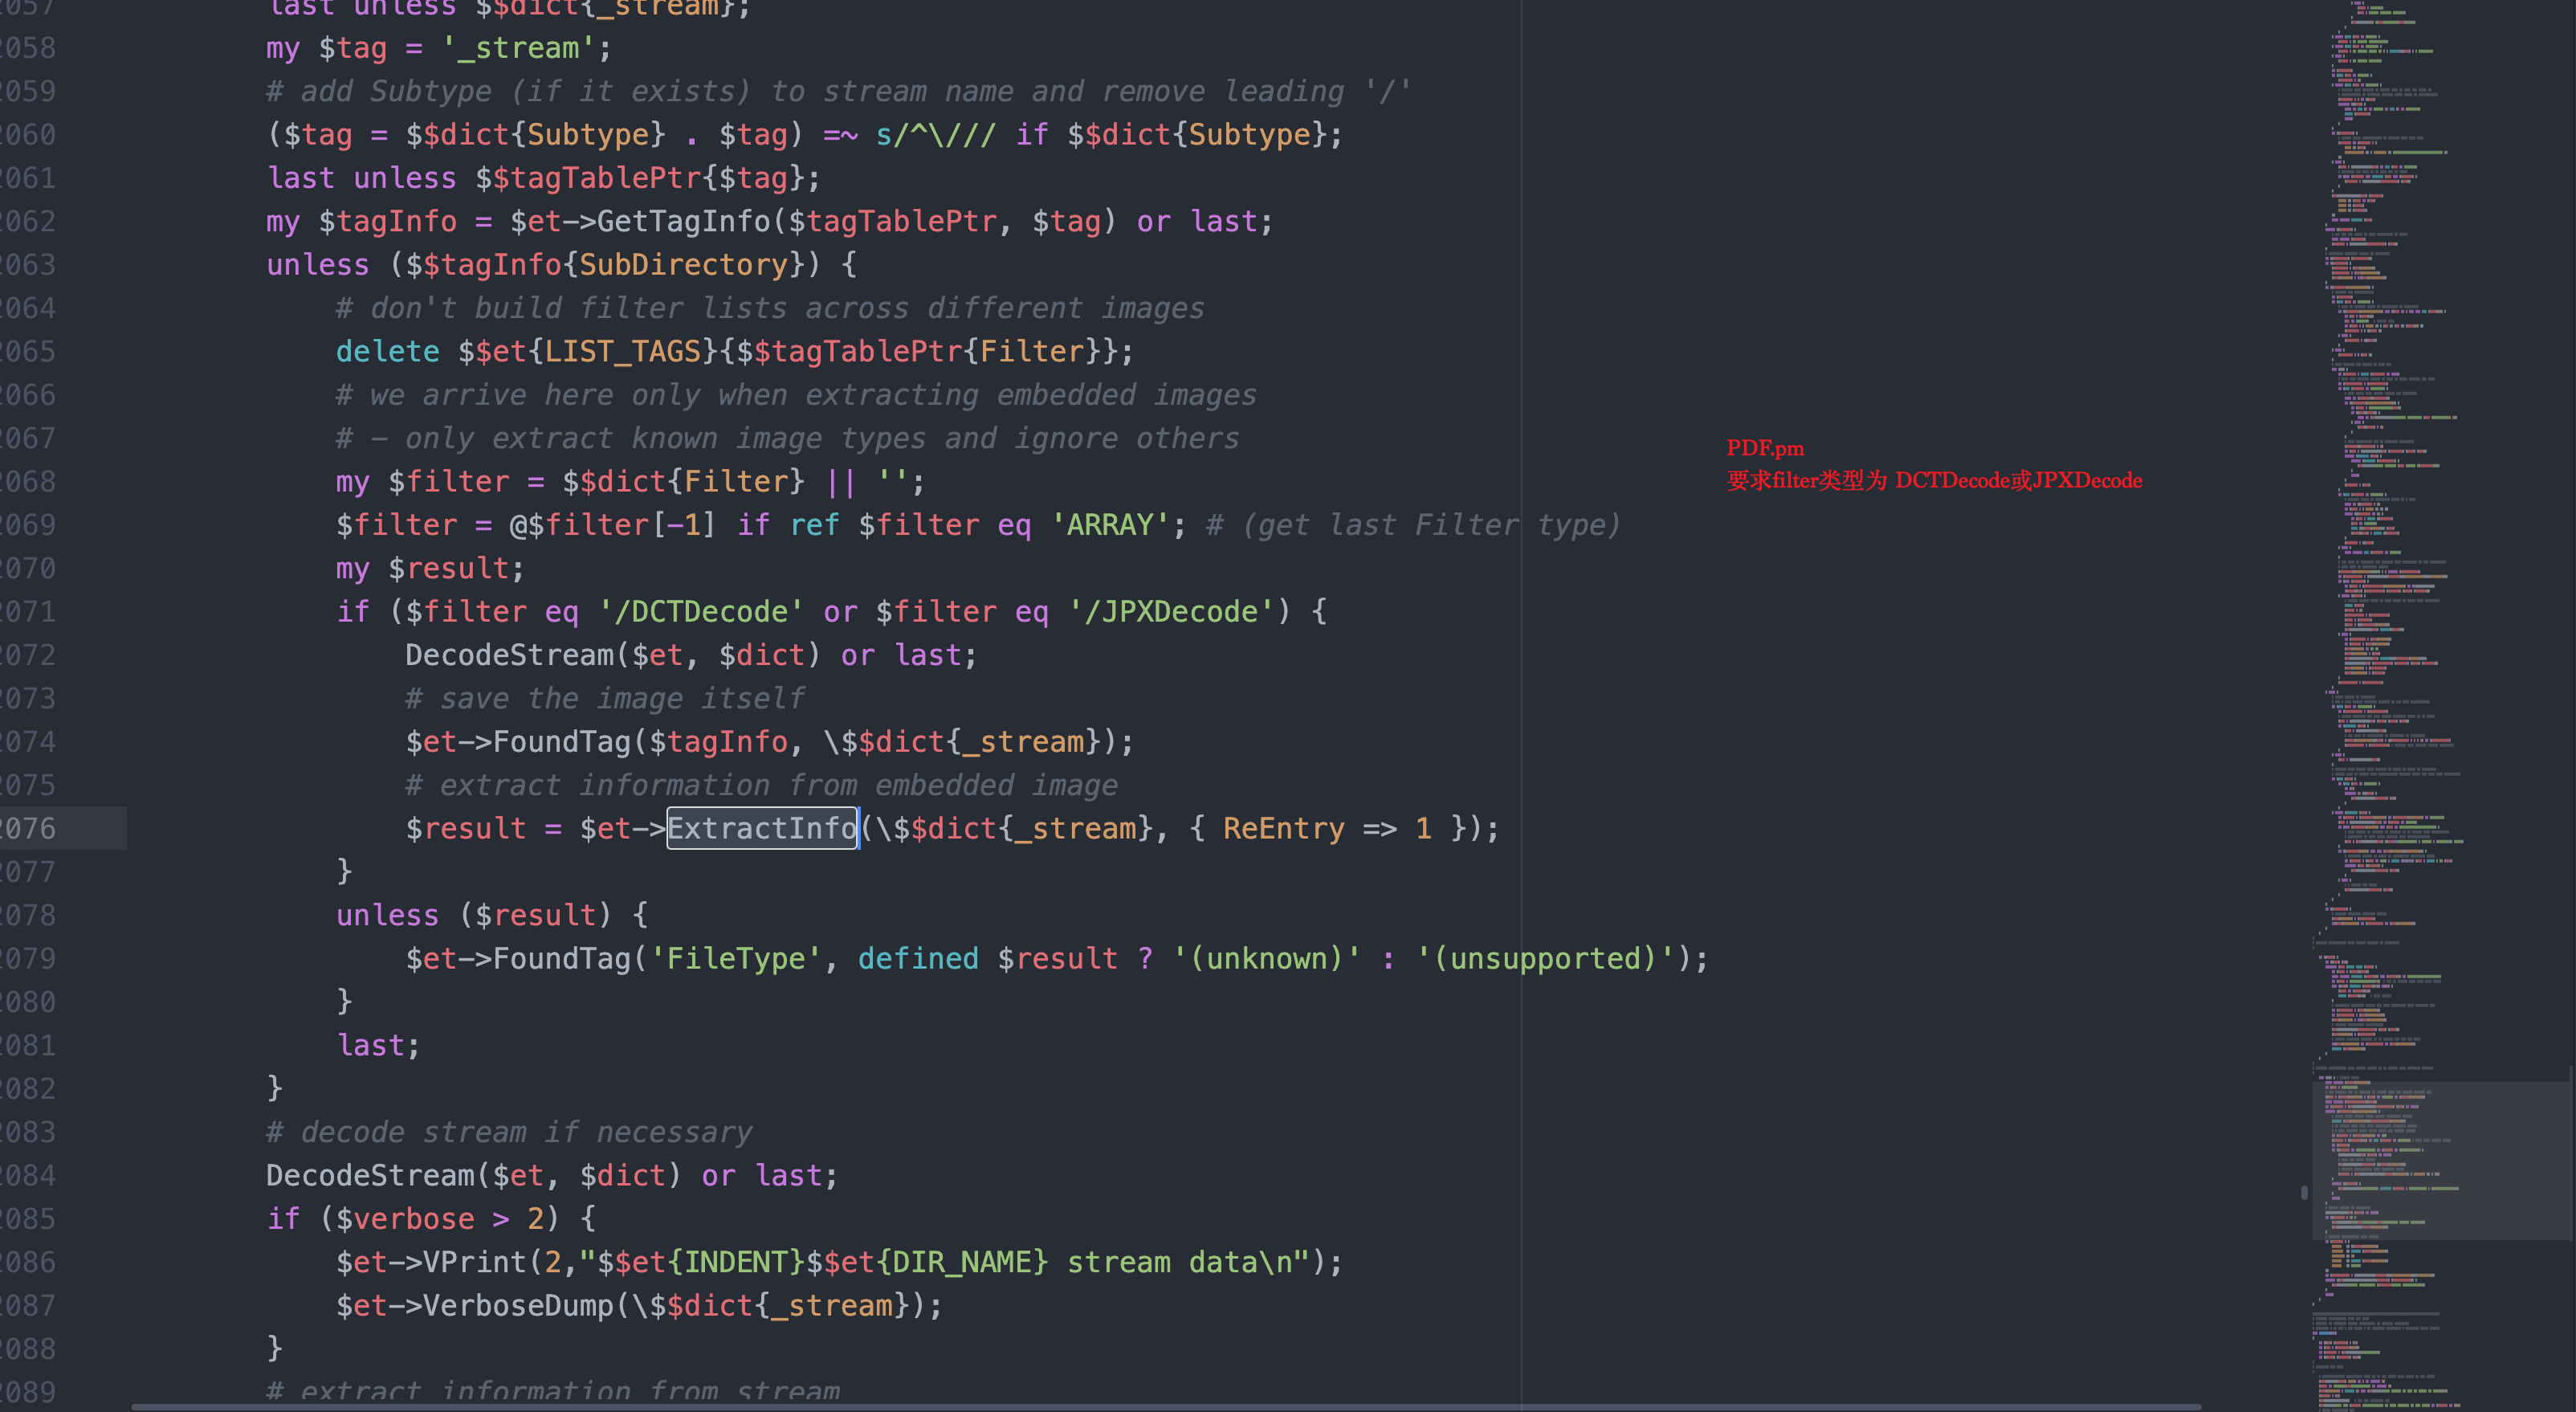The width and height of the screenshot is (2576, 1412).
Task: Click s/^\/// regex on line 2060
Action: [x=935, y=134]
